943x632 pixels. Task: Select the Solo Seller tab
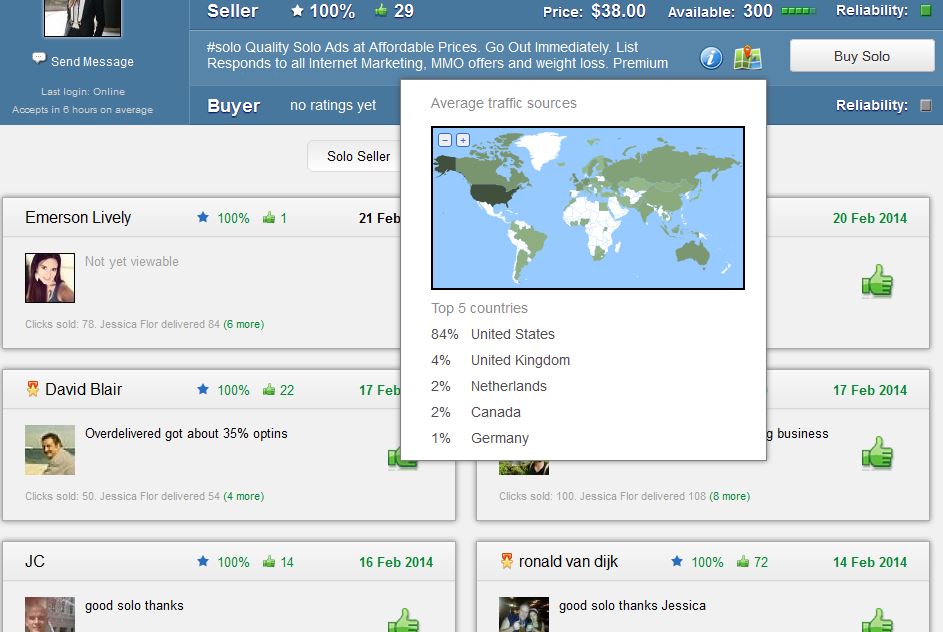point(358,156)
